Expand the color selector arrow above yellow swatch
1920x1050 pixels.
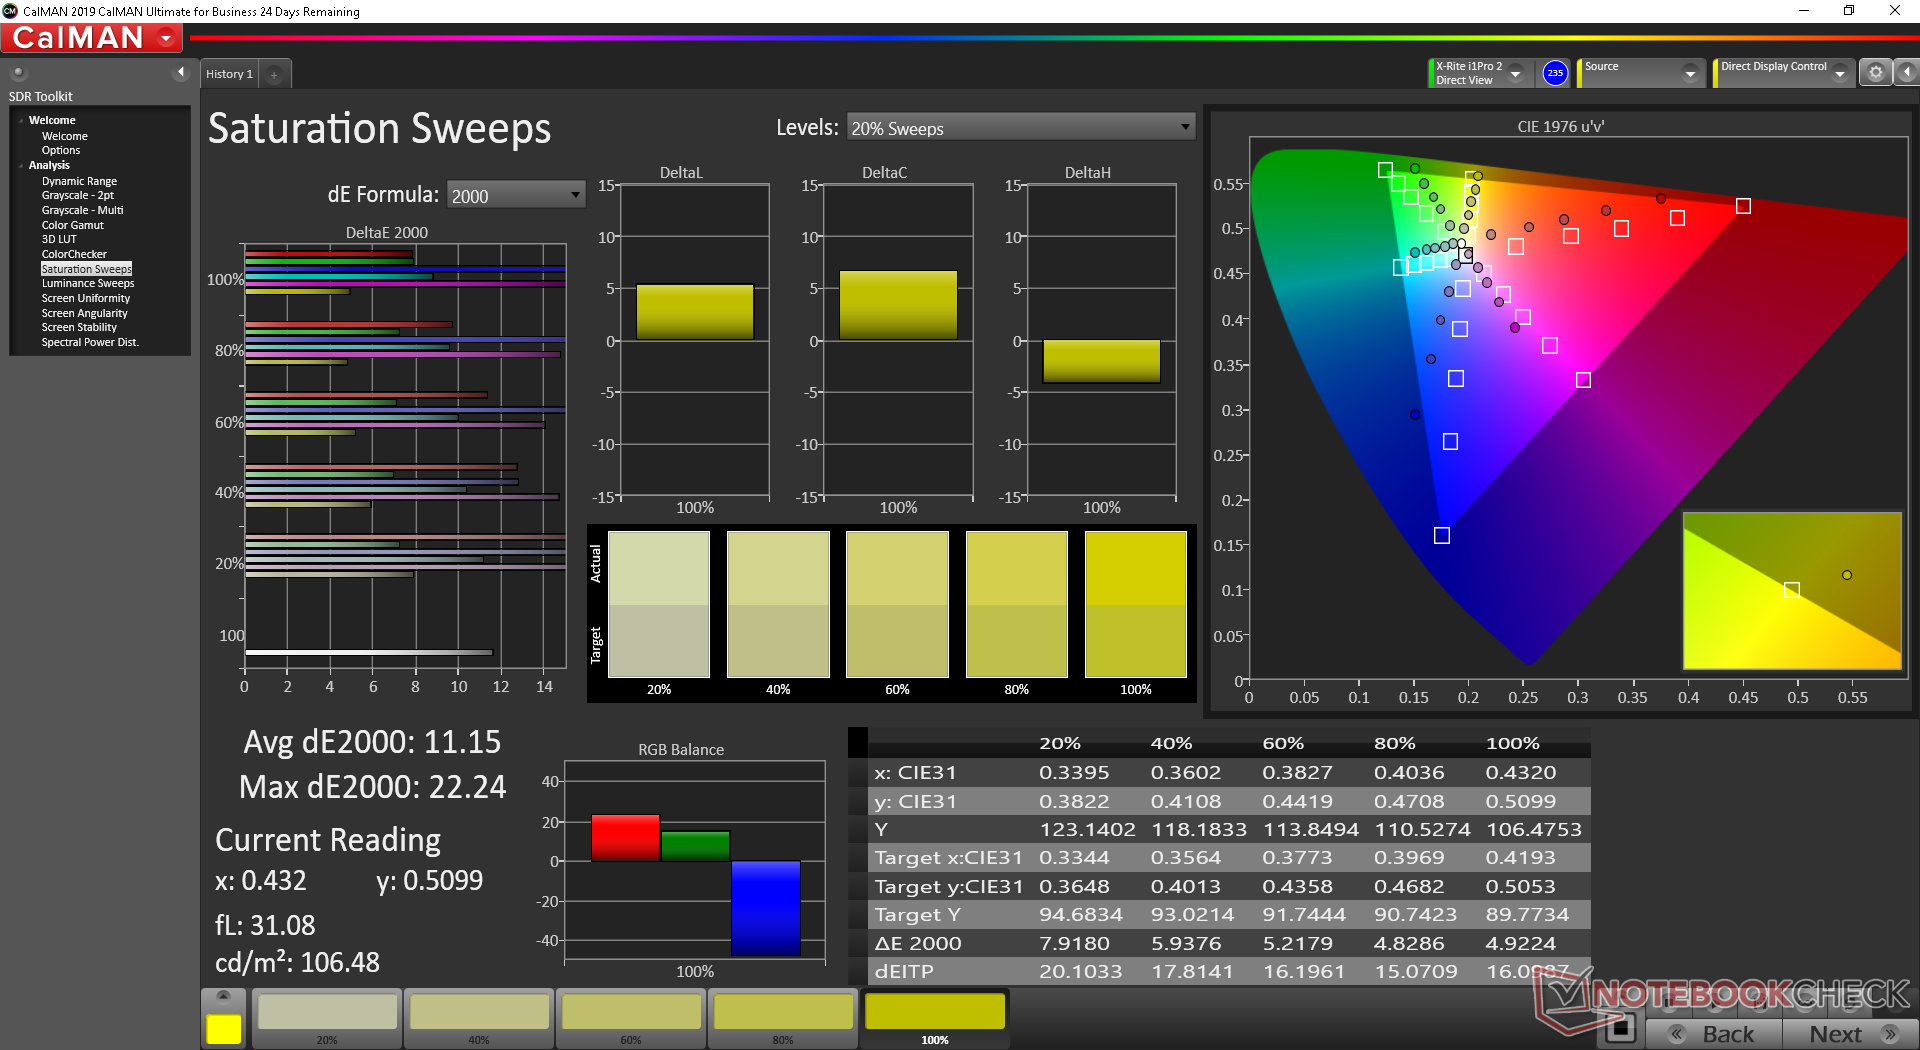click(x=223, y=996)
